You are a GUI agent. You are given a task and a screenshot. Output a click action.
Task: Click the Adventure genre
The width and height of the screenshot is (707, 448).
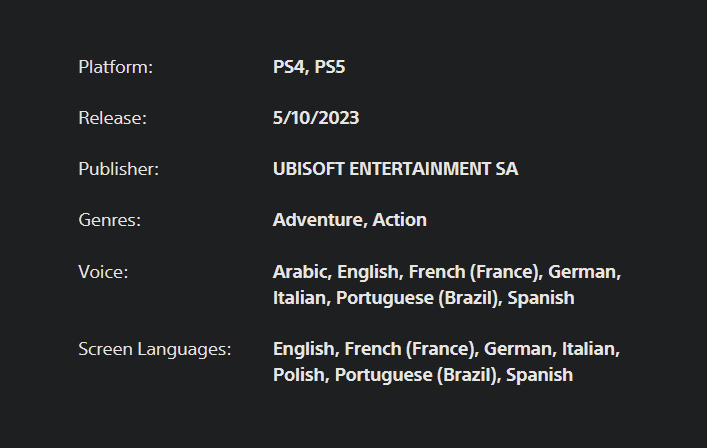[317, 220]
